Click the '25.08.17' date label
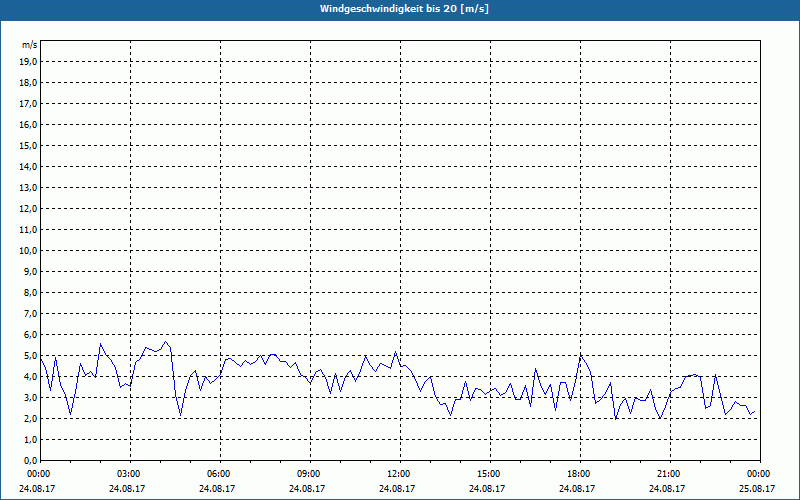The height and width of the screenshot is (500, 800). pyautogui.click(x=757, y=488)
